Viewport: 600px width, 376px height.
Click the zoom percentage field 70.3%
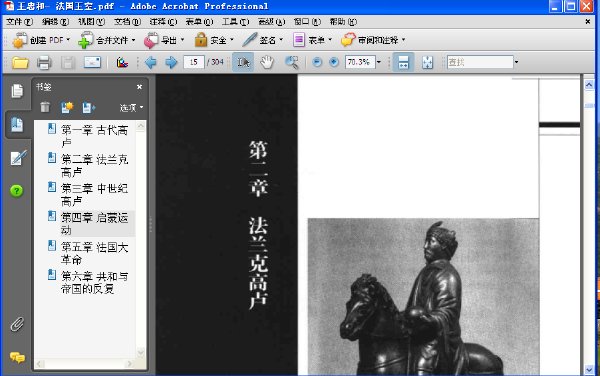360,62
